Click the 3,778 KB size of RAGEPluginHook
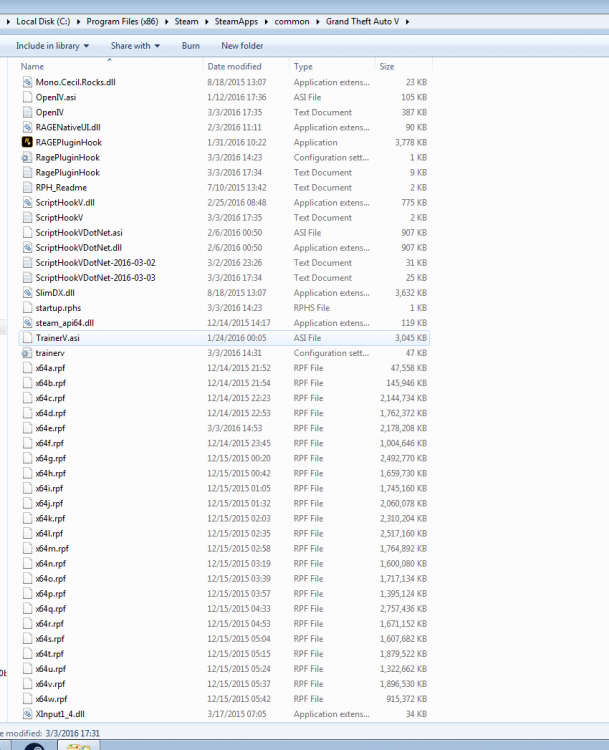This screenshot has height=750, width=609. 410,143
